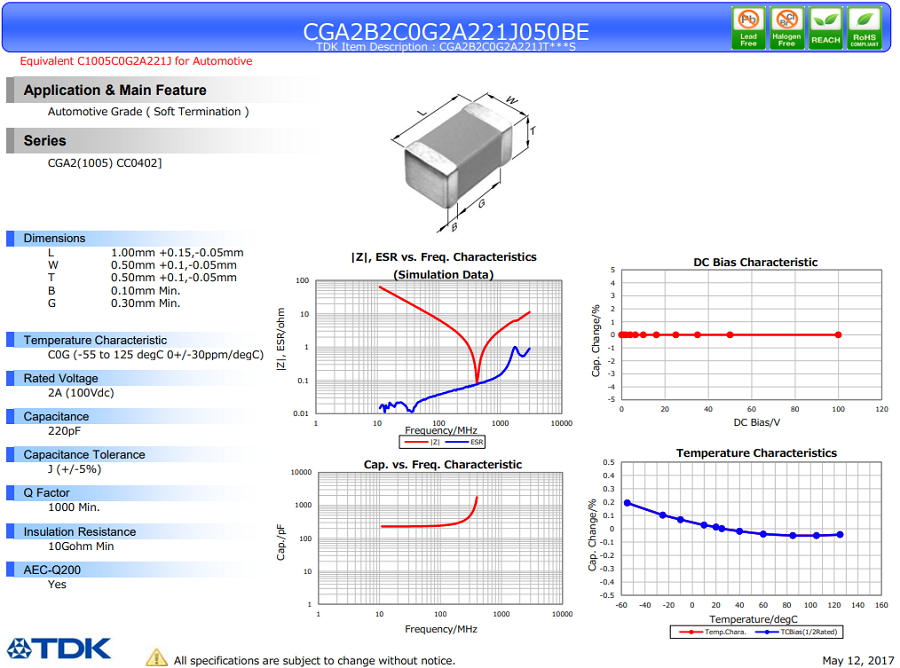Click the CGA2(1005) CC0402 series value
The width and height of the screenshot is (900, 668).
click(x=104, y=163)
